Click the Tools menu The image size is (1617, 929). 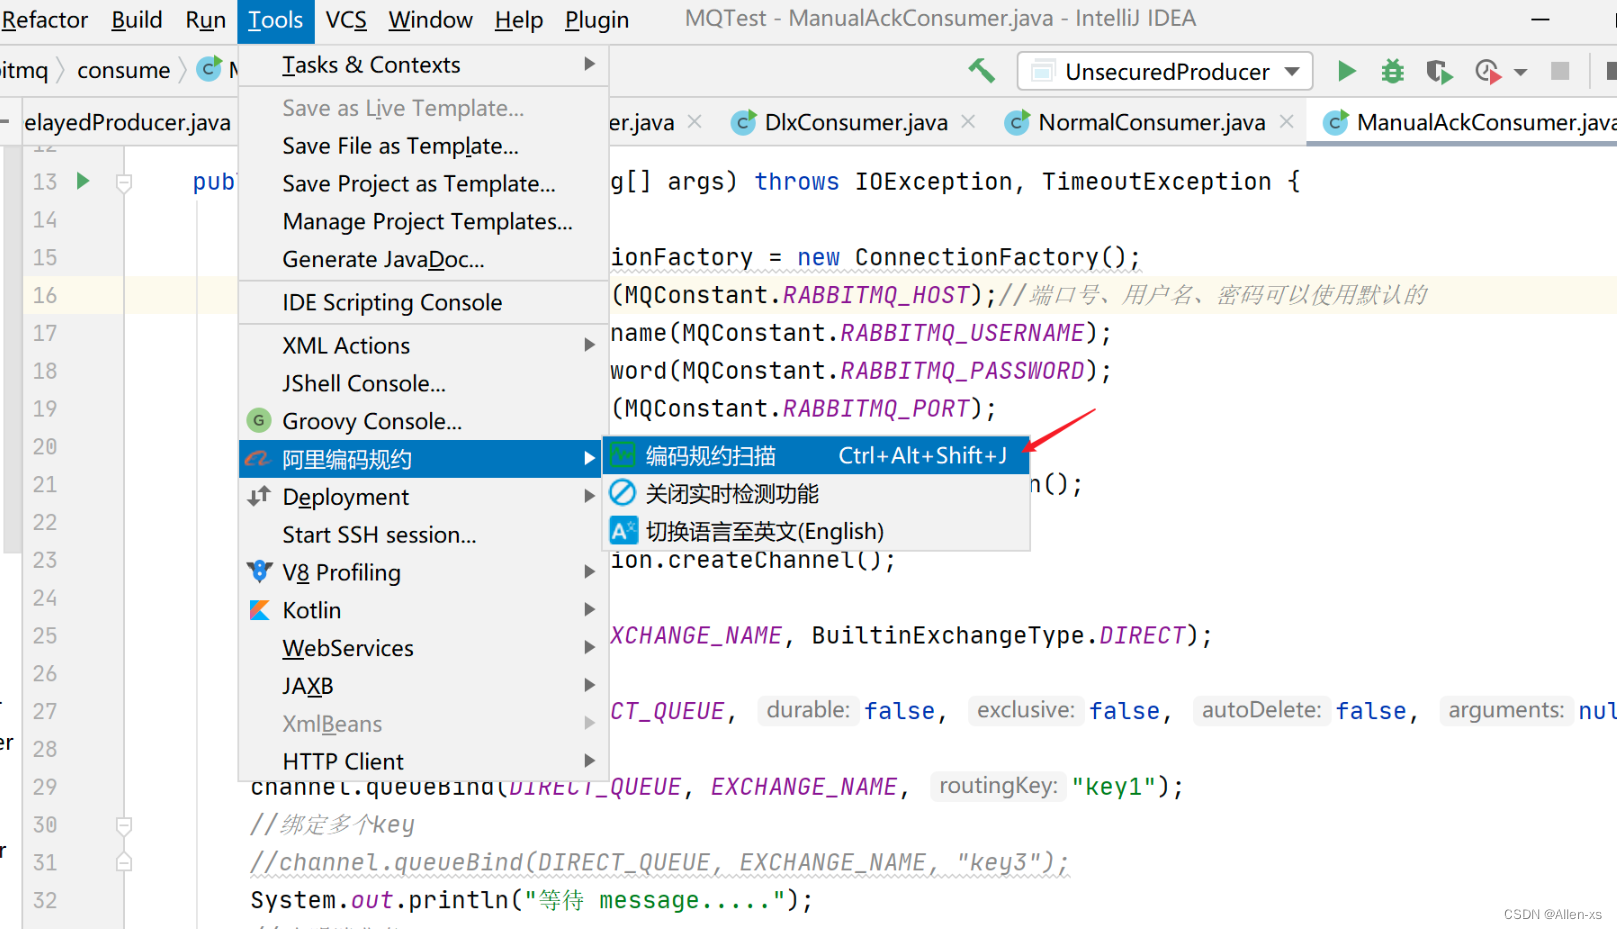click(x=275, y=20)
